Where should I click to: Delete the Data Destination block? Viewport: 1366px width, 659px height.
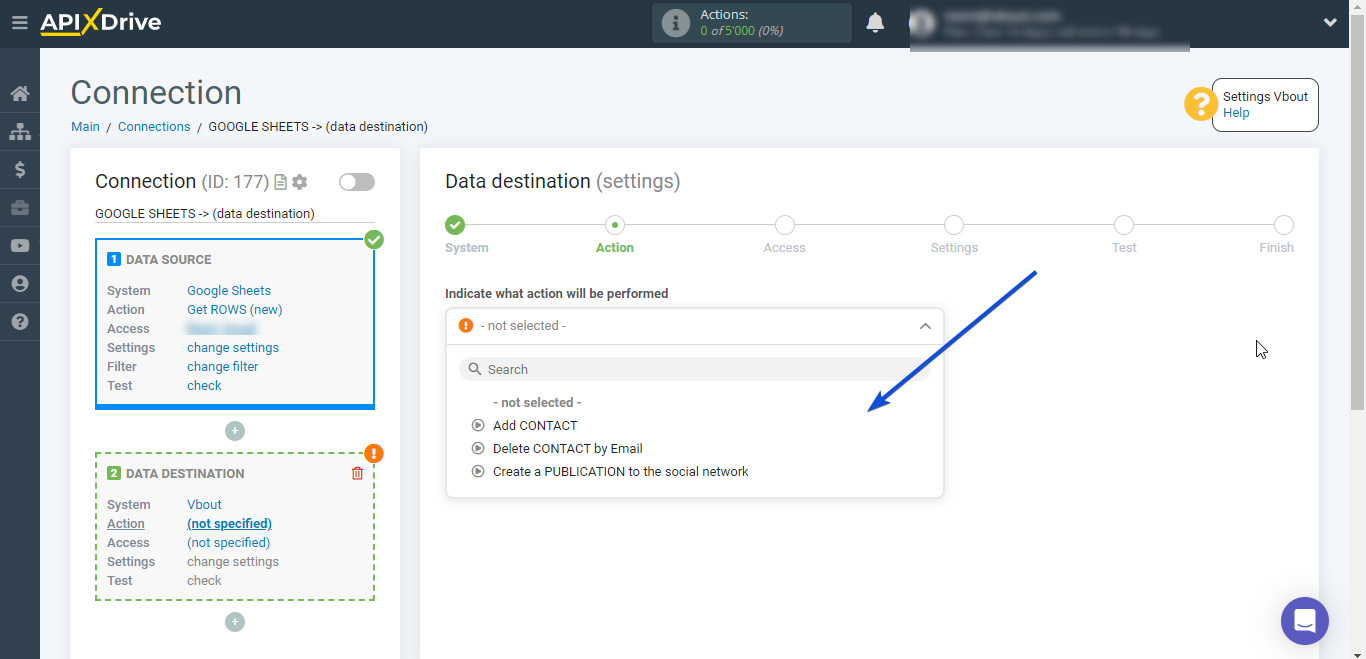click(357, 473)
